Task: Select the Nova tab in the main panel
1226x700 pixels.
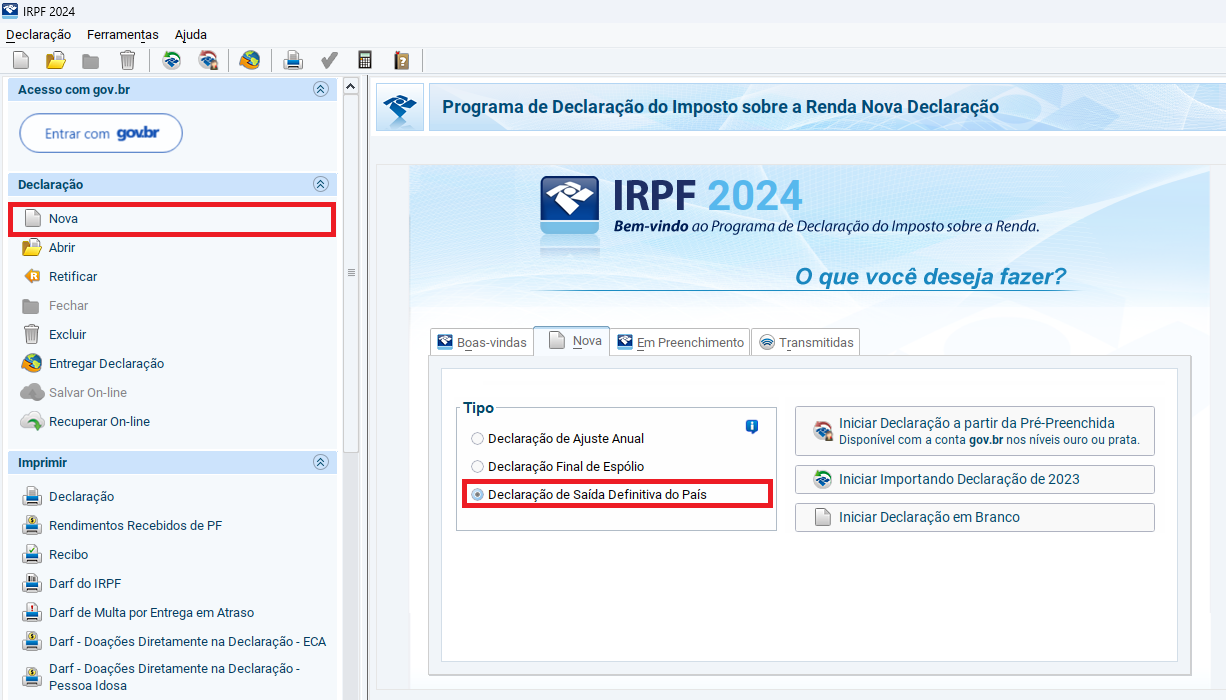Action: tap(572, 340)
